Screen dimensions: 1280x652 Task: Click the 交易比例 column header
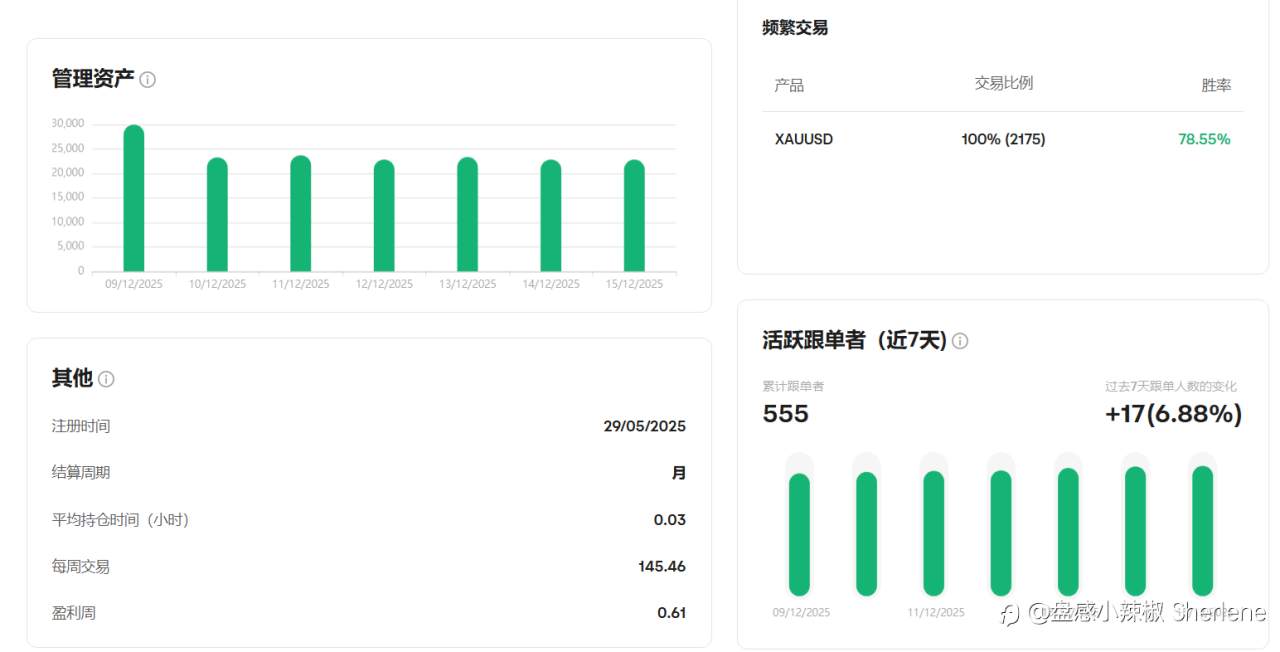pyautogui.click(x=1004, y=83)
